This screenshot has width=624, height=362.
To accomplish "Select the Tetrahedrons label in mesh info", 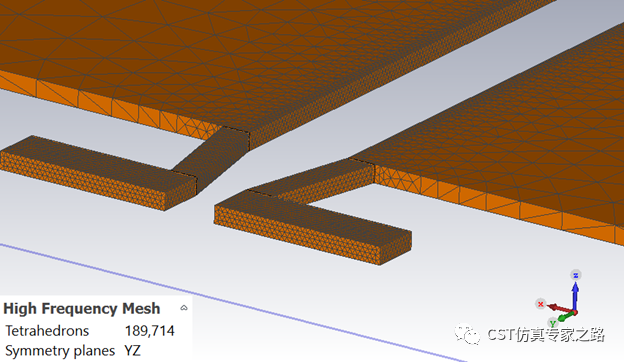I will pos(47,331).
